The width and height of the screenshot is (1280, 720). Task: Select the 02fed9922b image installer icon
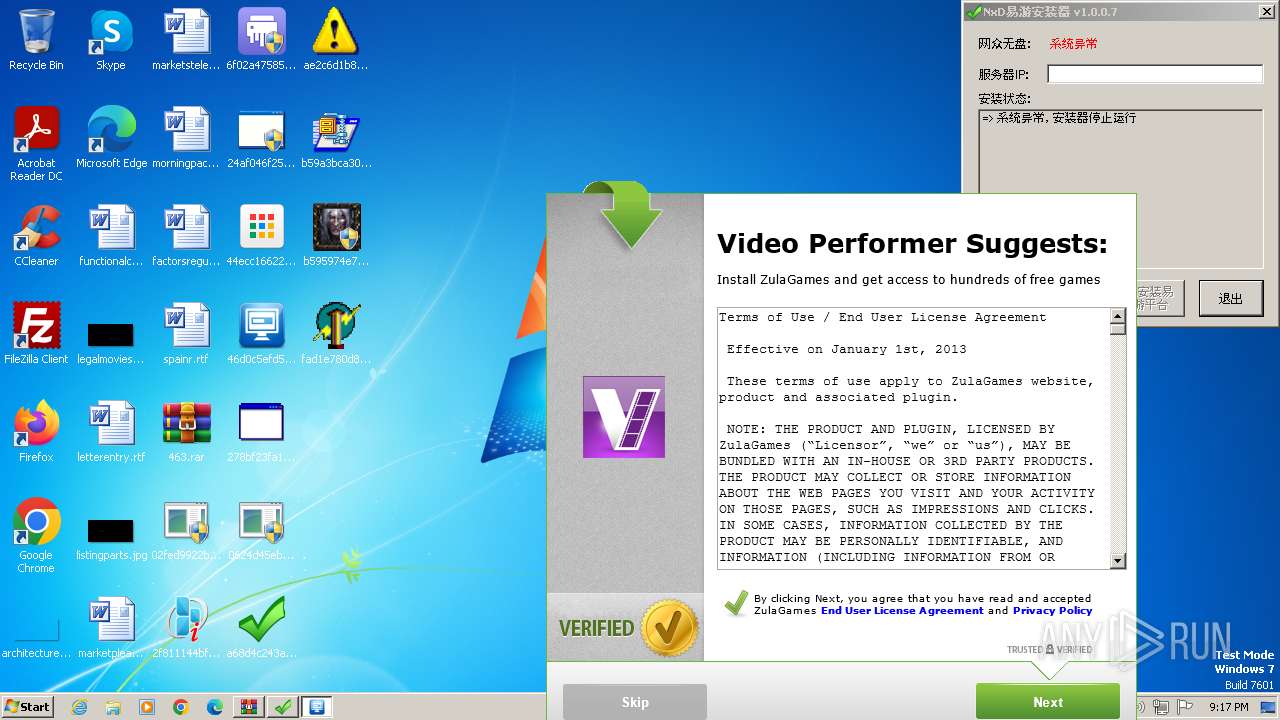pos(186,530)
